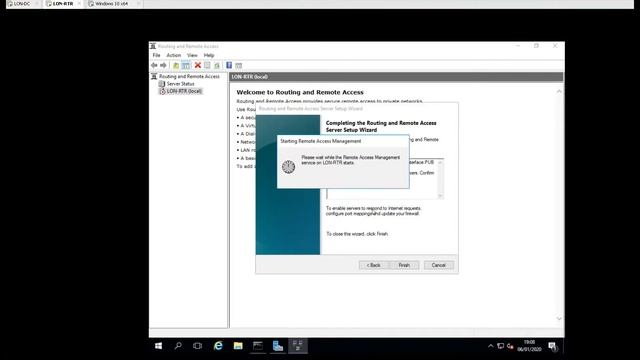The width and height of the screenshot is (640, 360).
Task: Click the volume tray icon
Action: [510, 346]
